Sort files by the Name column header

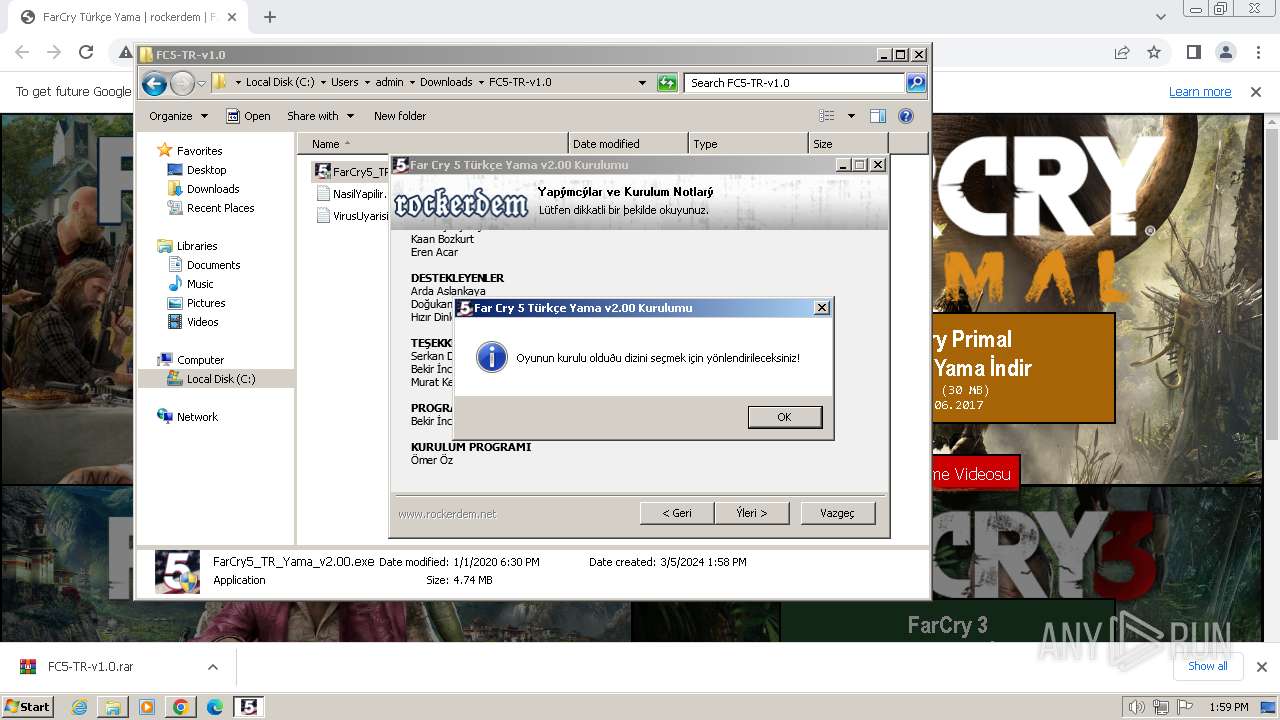[x=432, y=144]
